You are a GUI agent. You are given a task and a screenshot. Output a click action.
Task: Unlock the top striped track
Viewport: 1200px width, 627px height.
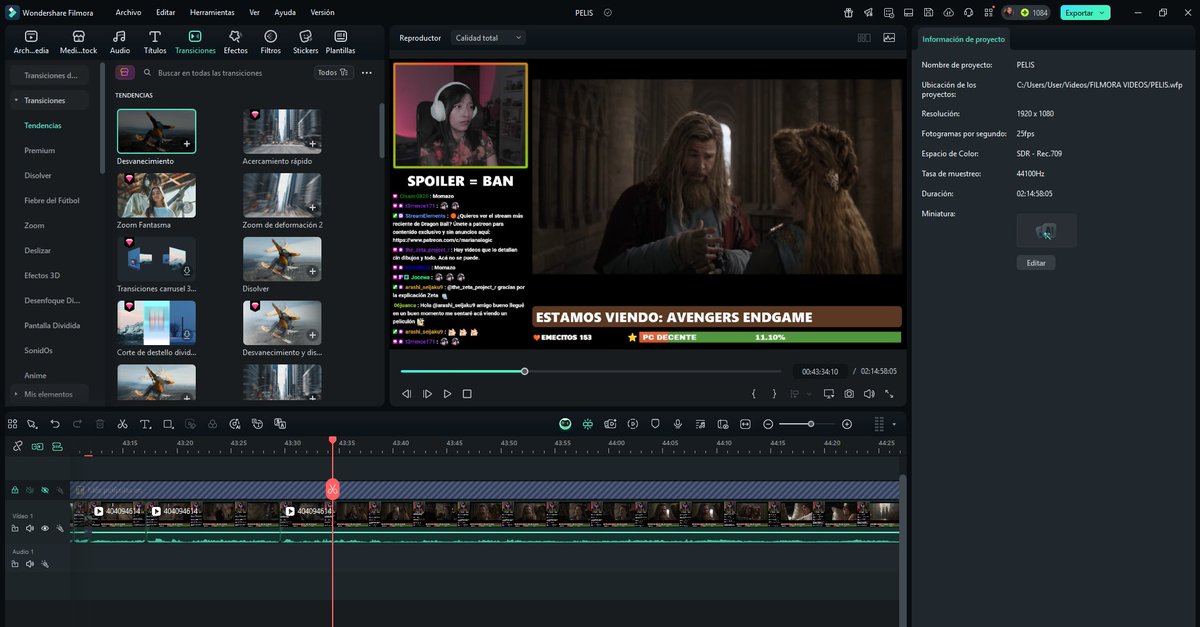point(15,490)
